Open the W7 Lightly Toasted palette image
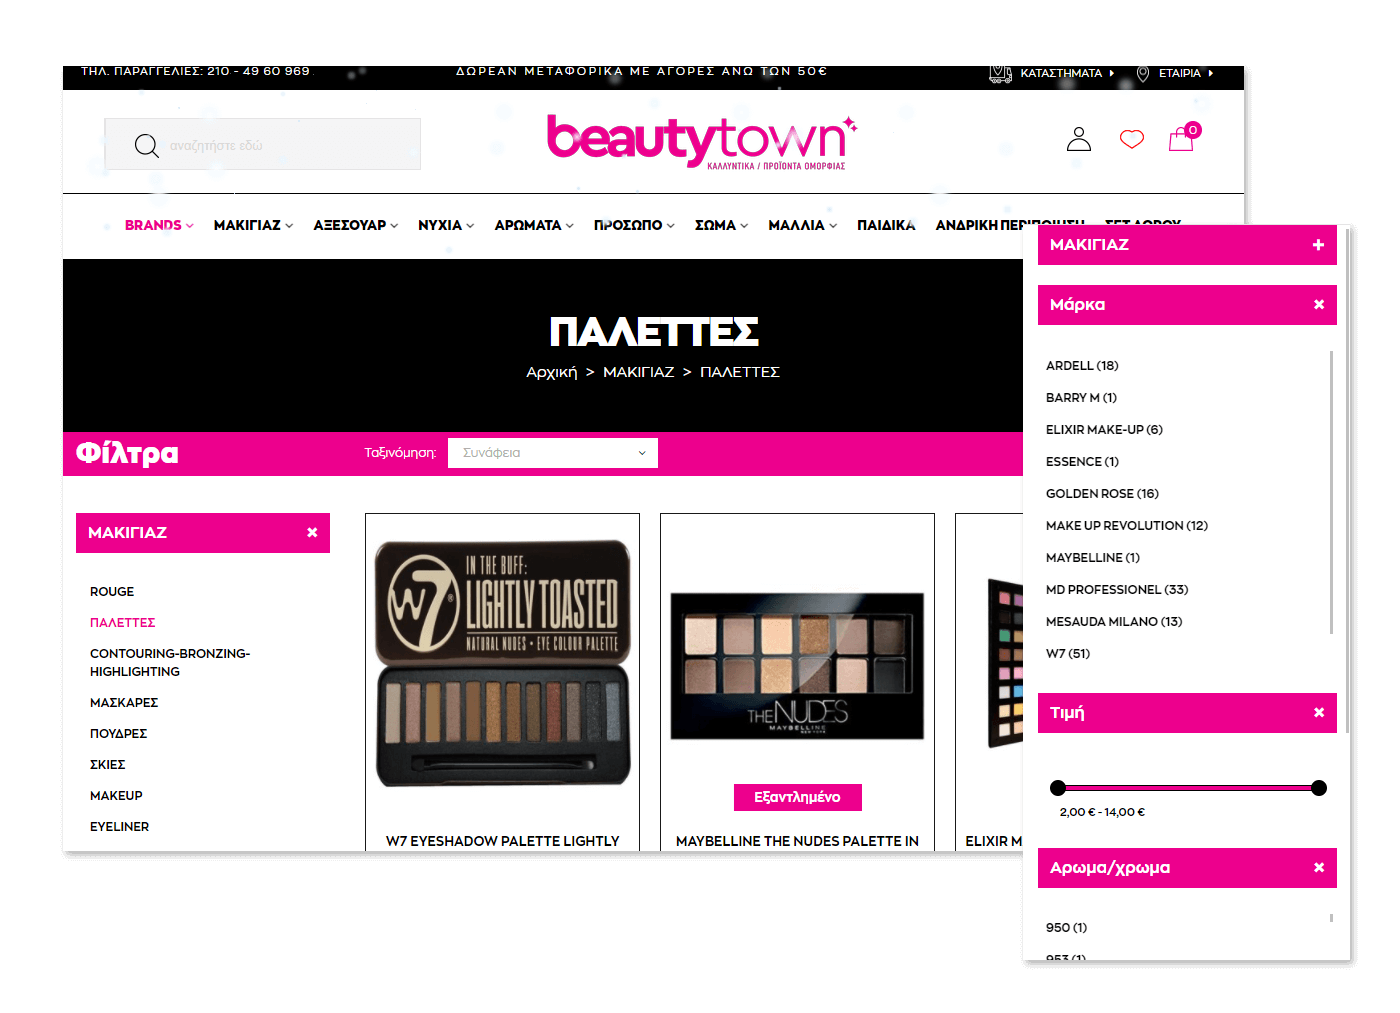Viewport: 1400px width, 1013px height. pyautogui.click(x=503, y=663)
